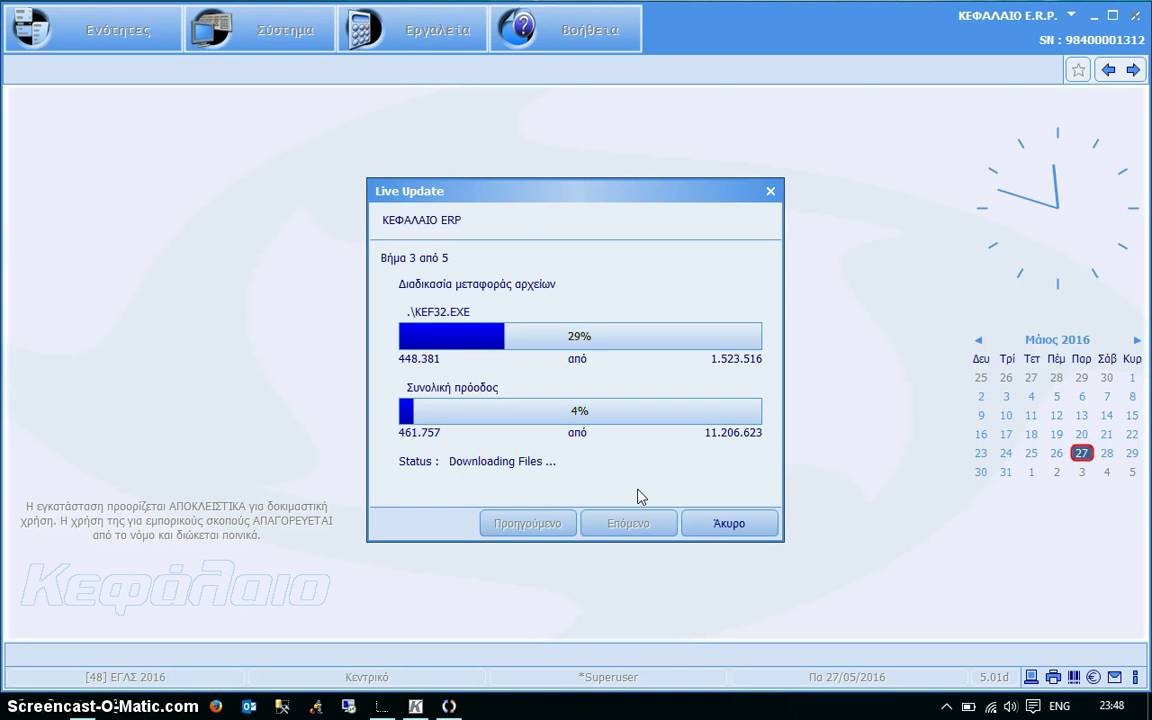This screenshot has width=1152, height=720.
Task: Click the .\KEF32.EXE file name label
Action: 438,312
